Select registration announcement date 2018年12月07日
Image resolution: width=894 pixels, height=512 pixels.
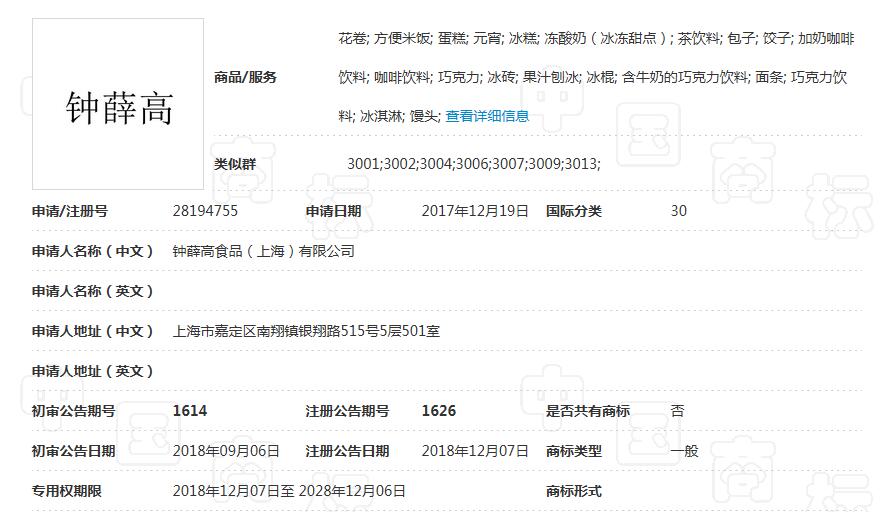pyautogui.click(x=475, y=451)
